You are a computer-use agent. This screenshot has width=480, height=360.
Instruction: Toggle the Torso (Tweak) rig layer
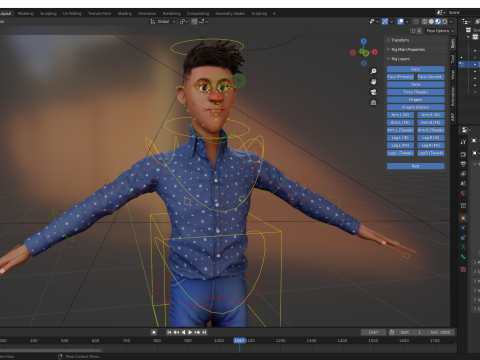pos(415,92)
